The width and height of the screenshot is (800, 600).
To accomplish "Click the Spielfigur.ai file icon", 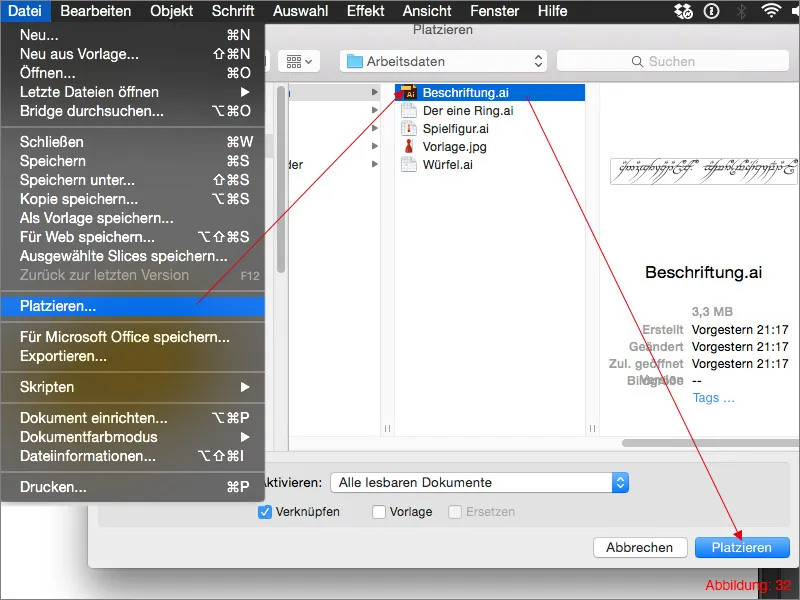I will [409, 129].
